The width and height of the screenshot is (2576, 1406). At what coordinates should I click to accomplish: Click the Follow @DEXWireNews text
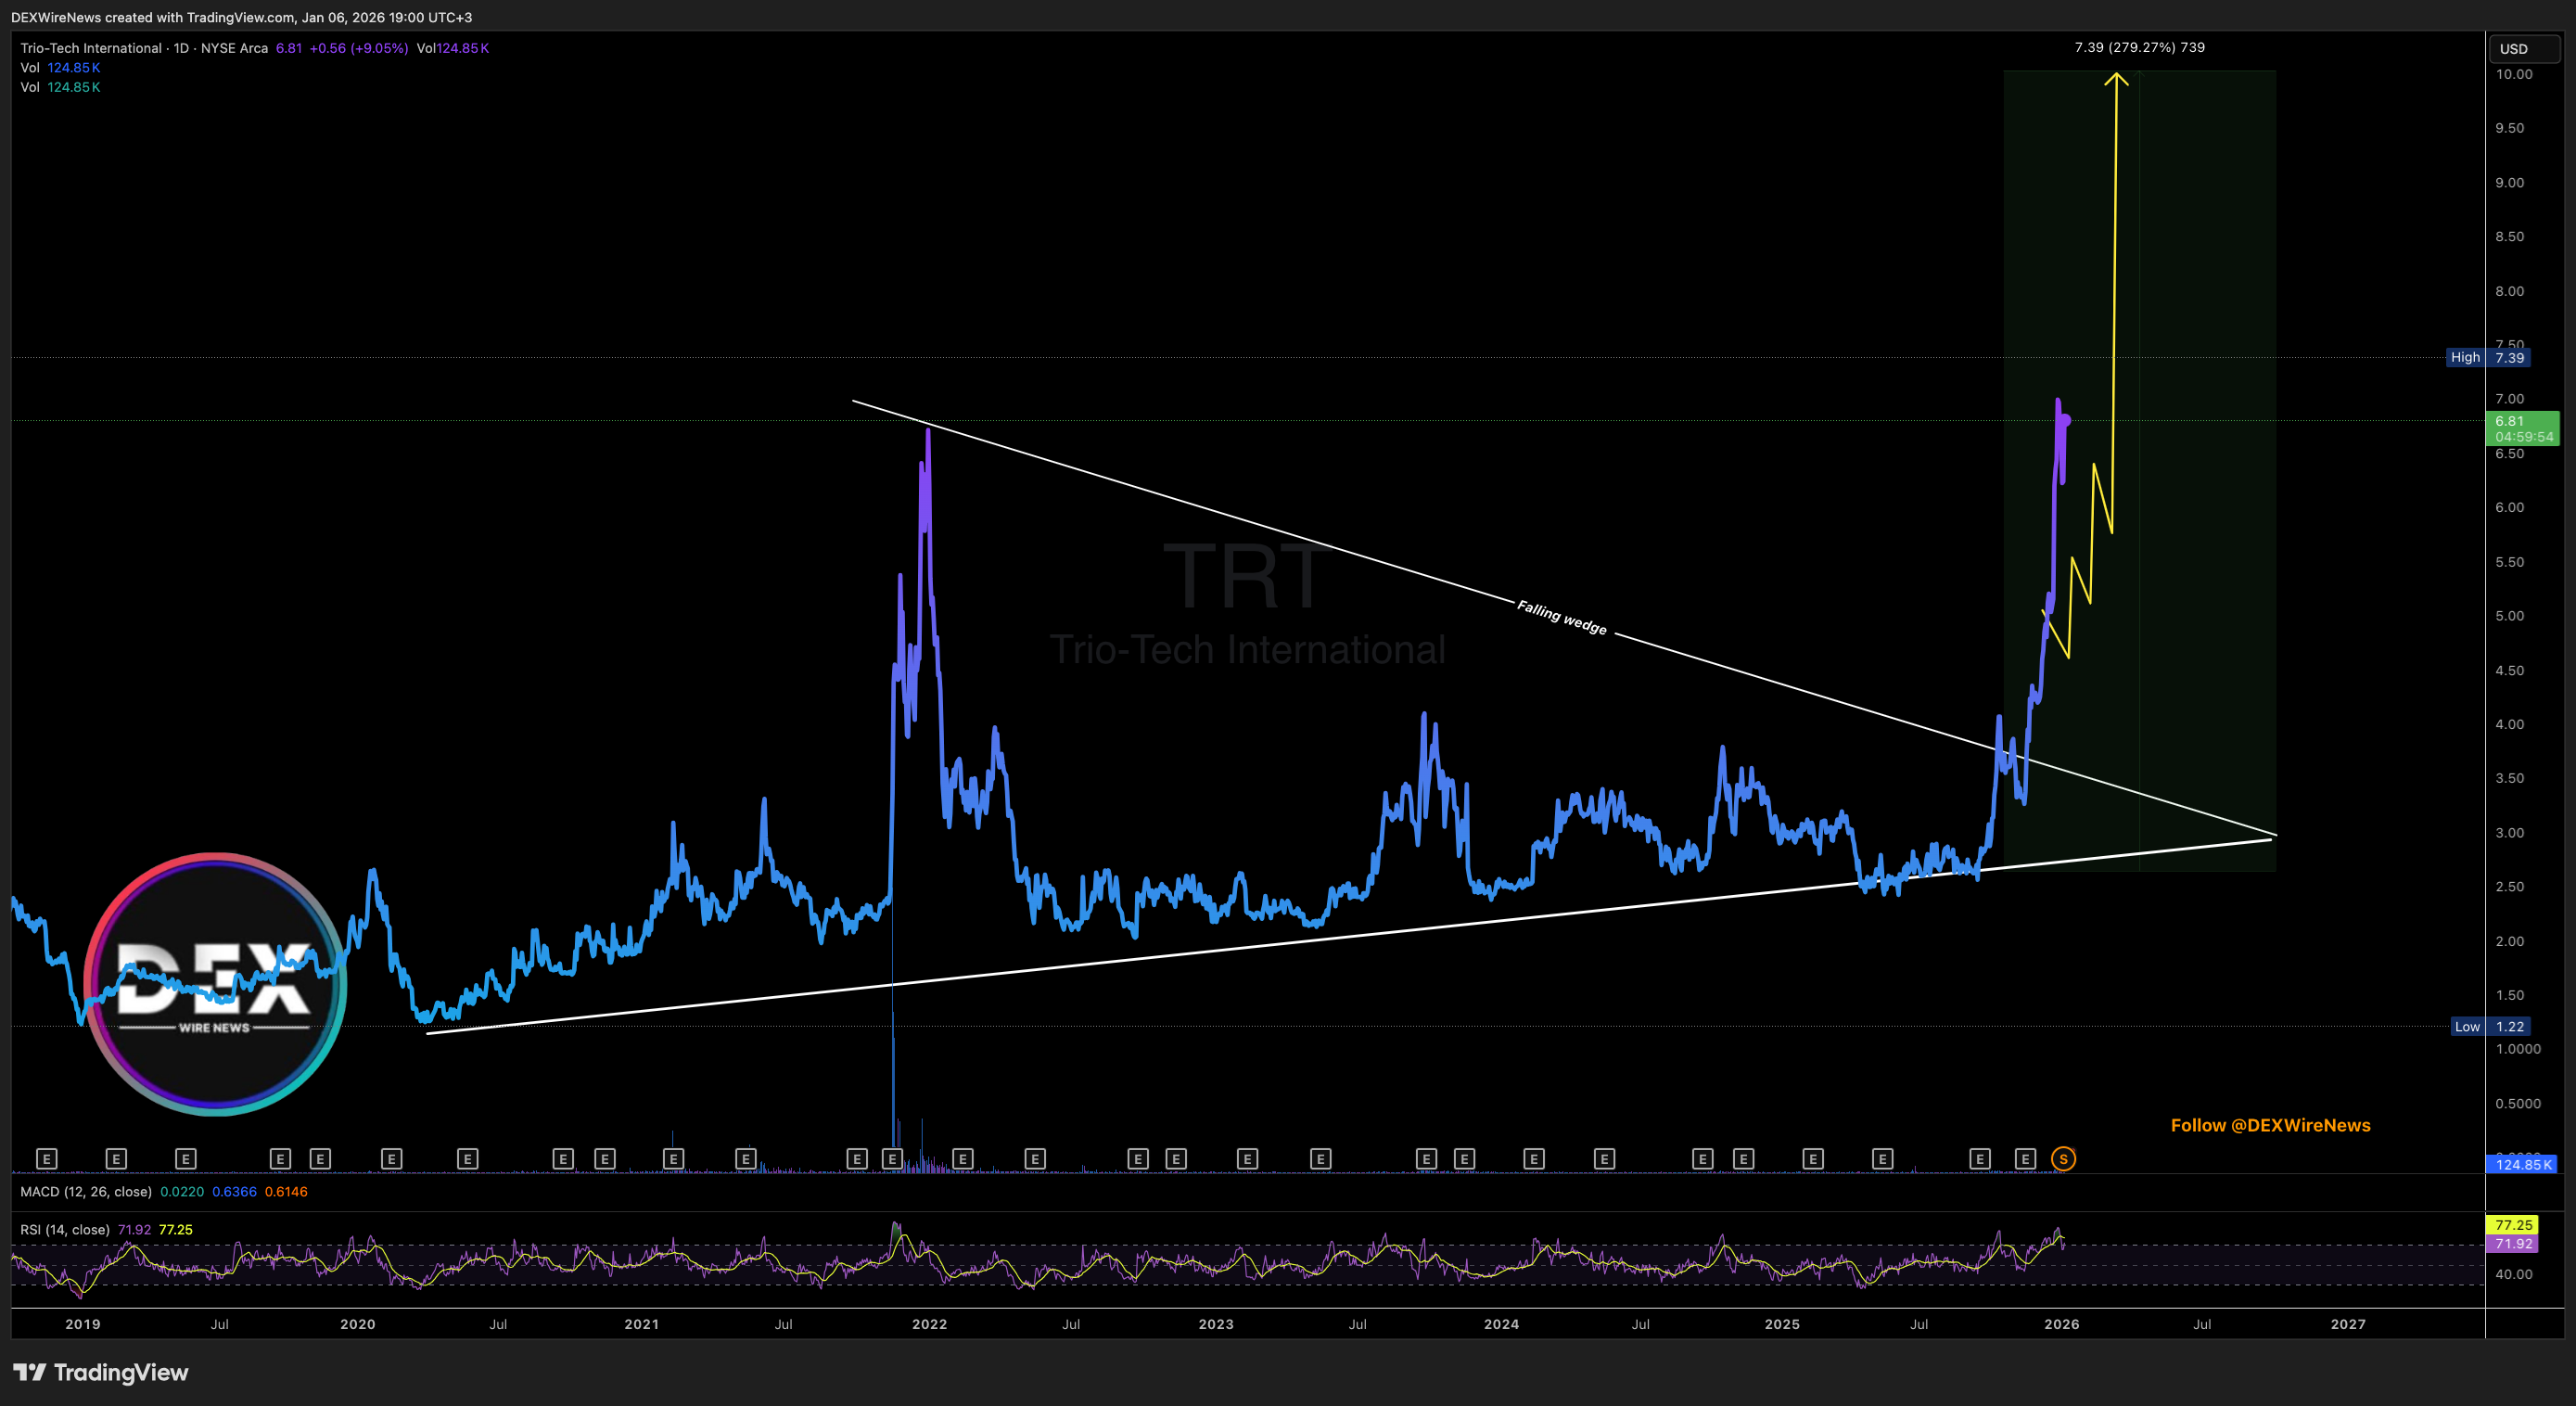click(2270, 1125)
